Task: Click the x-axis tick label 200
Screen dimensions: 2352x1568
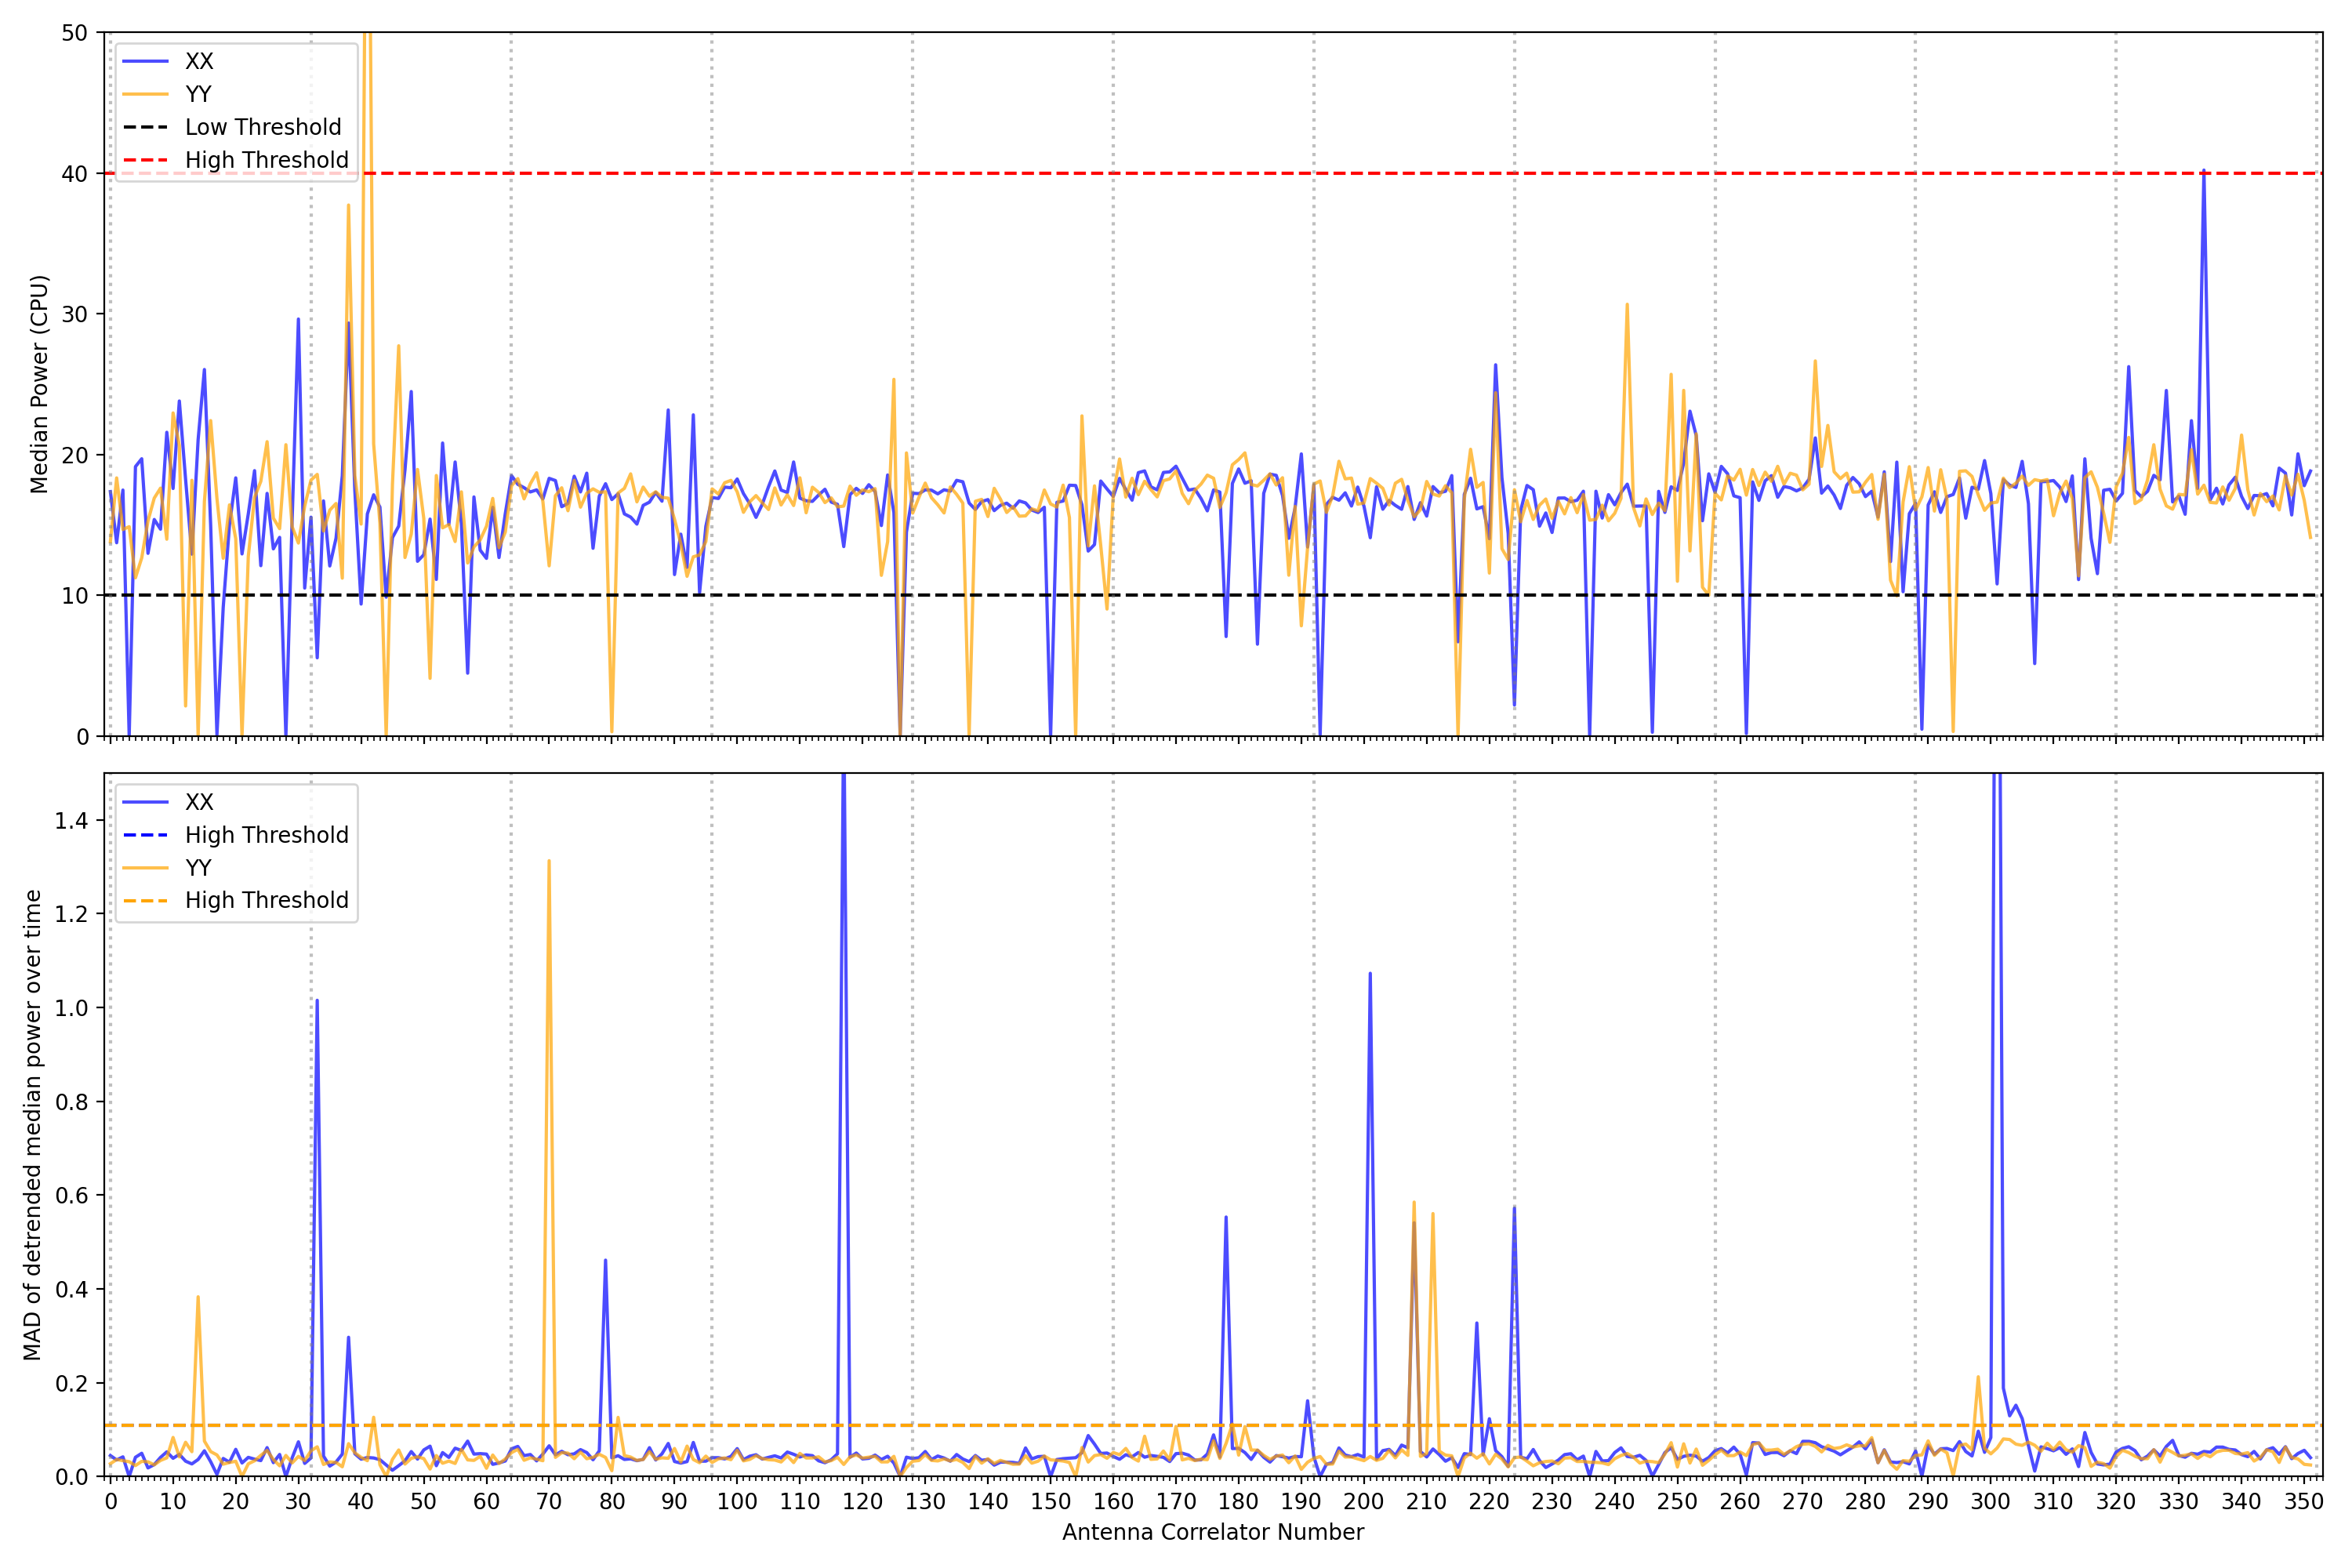Action: 1363,1501
